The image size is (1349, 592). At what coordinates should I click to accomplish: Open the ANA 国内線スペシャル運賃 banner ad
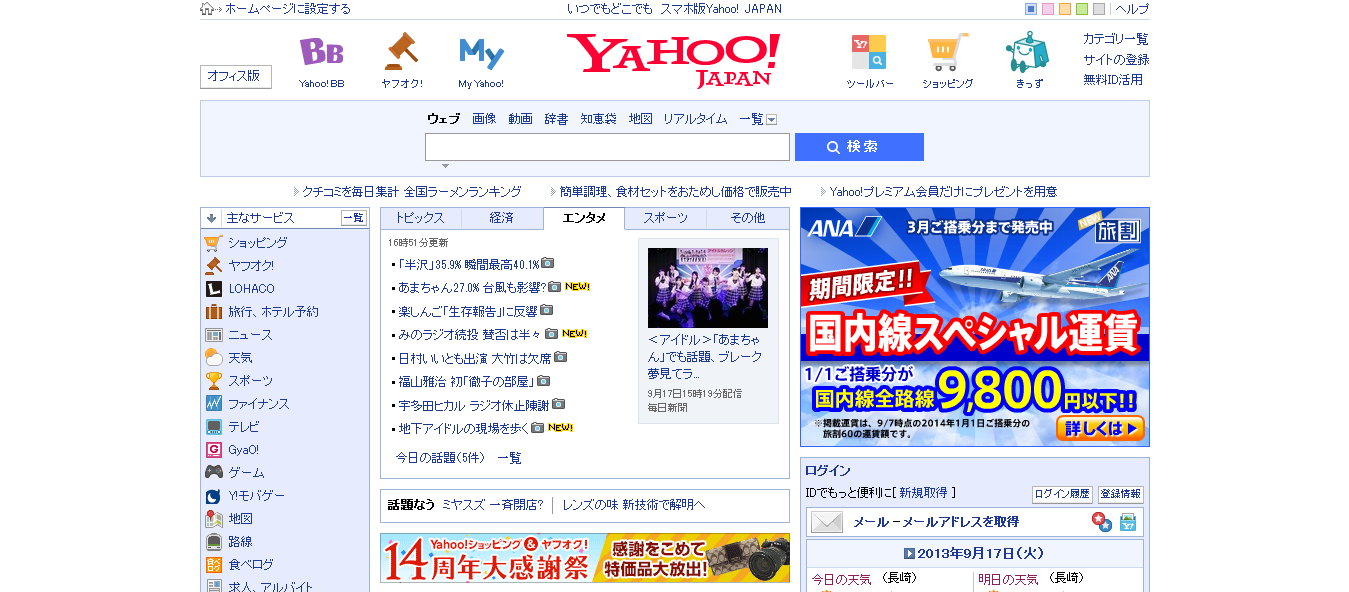[975, 327]
